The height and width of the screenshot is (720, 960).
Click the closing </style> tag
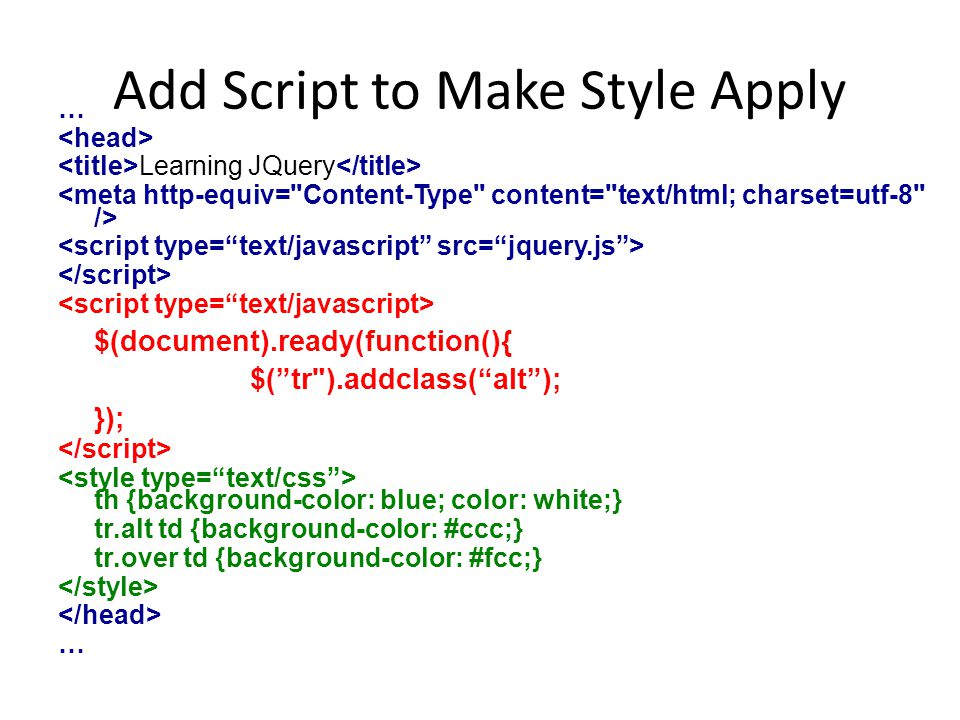pos(108,587)
